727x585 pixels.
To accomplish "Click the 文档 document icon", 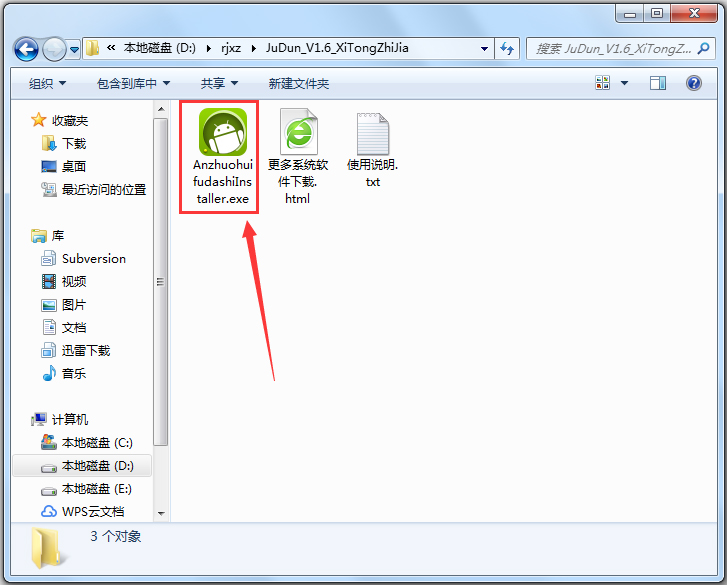I will [x=49, y=327].
